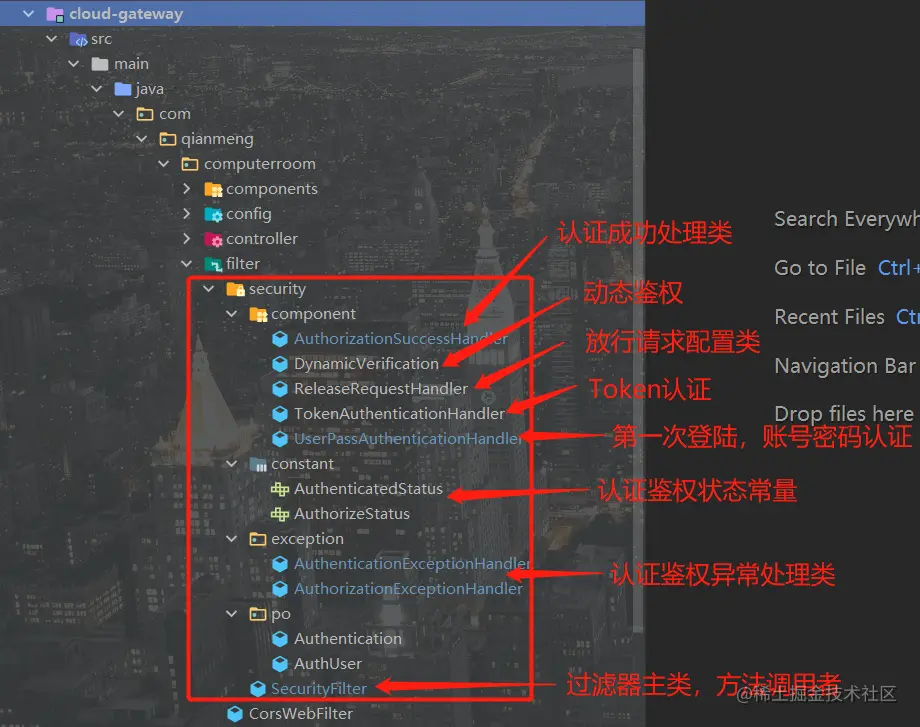Select CorsWebFilter class file
Screen dimensions: 920x727
[300, 714]
